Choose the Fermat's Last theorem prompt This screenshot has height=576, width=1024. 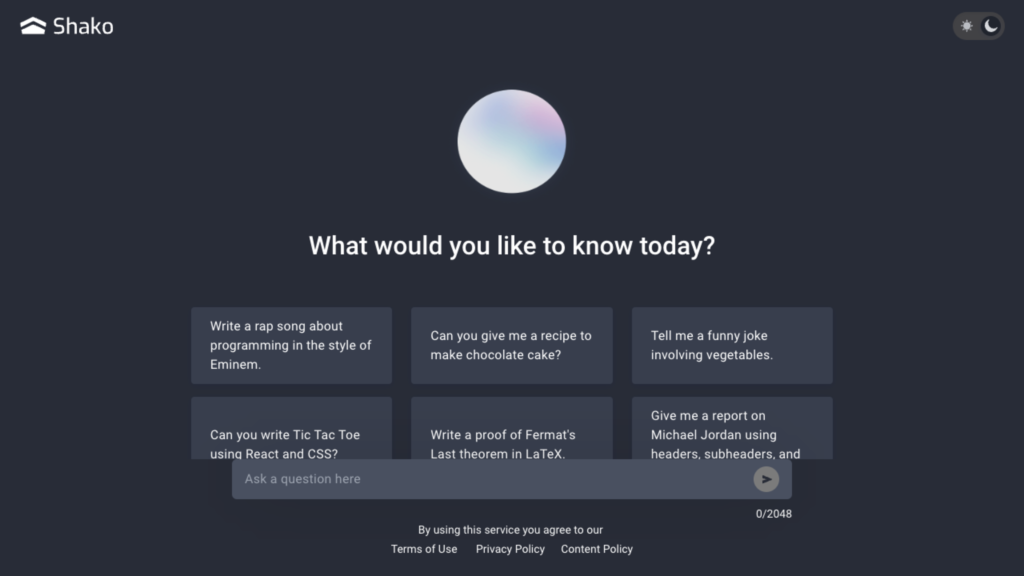tap(512, 428)
